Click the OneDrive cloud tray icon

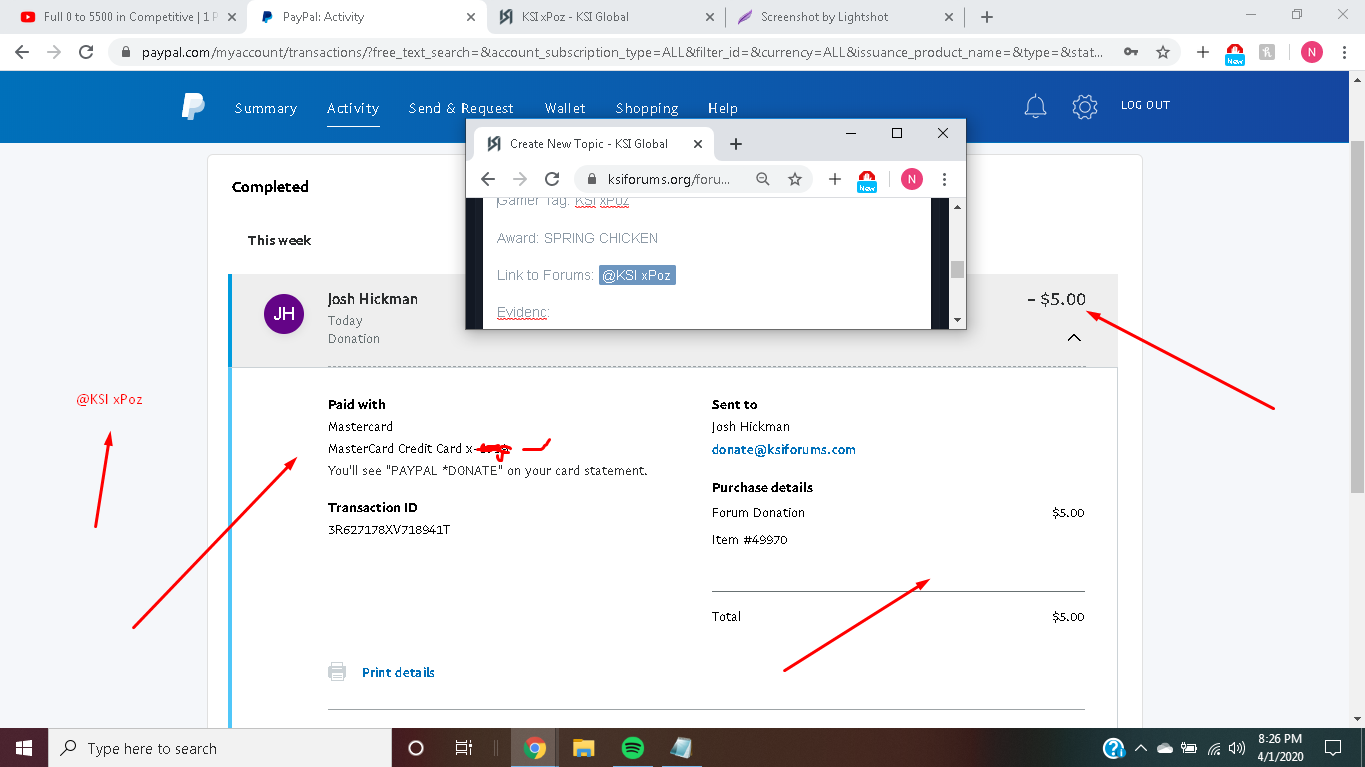pyautogui.click(x=1165, y=748)
